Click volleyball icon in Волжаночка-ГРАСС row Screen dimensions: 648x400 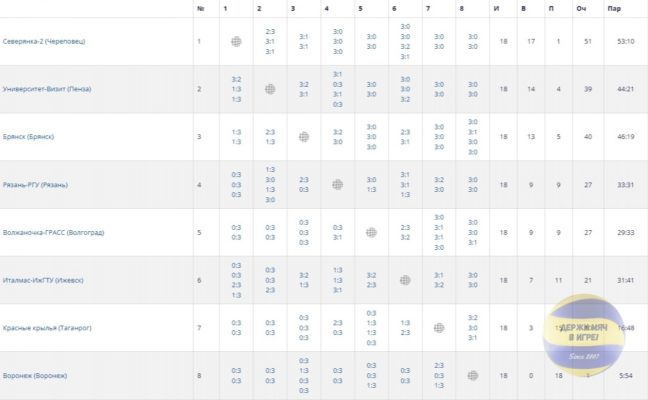coord(372,233)
